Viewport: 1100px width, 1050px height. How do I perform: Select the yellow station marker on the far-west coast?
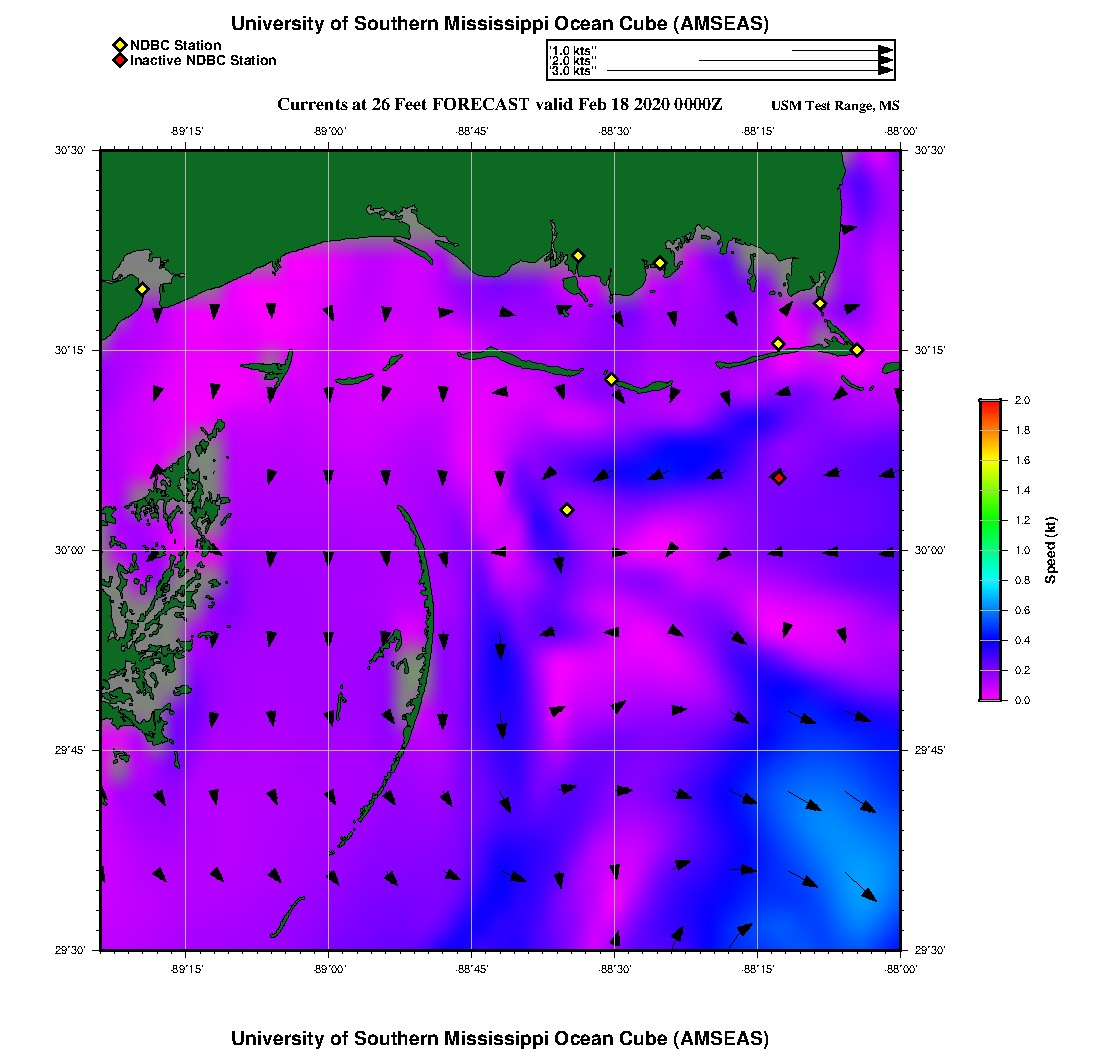pos(142,289)
